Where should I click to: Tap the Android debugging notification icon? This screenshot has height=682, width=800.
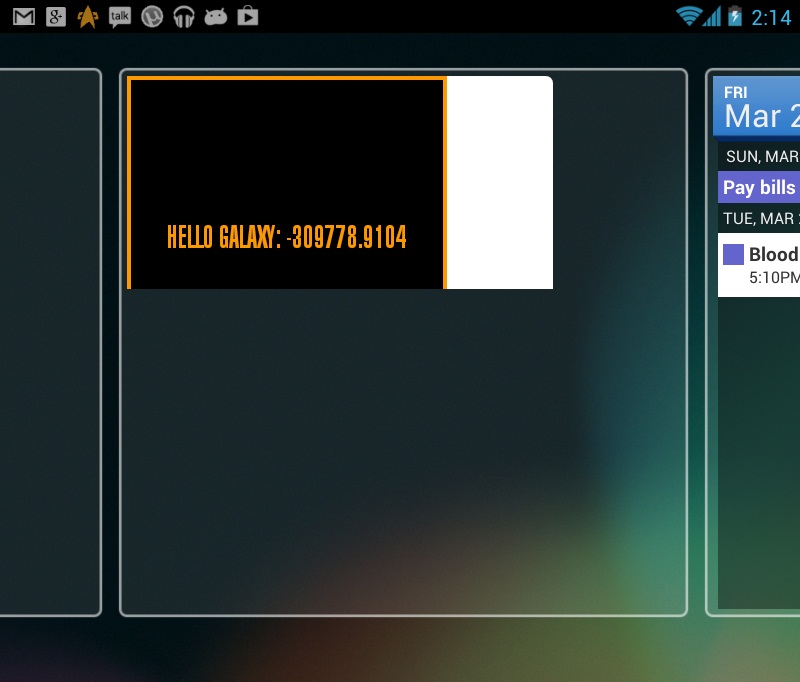[x=216, y=17]
